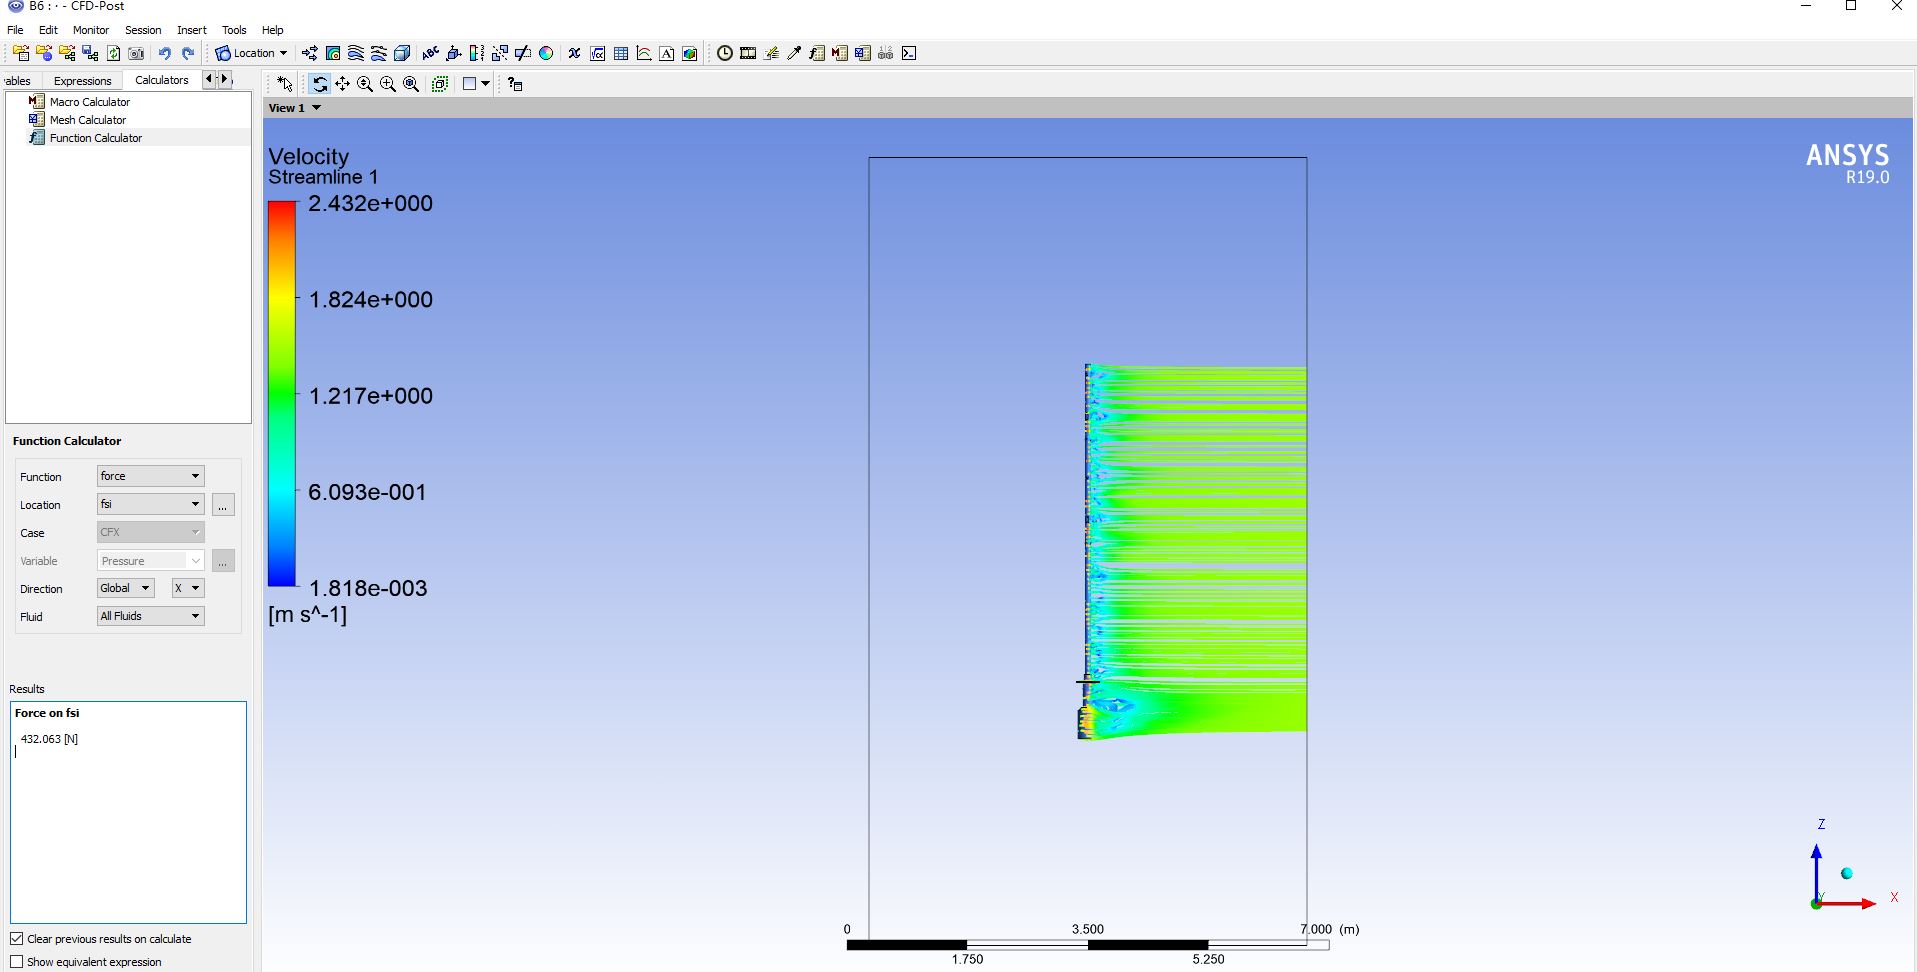Open the viewport layout dropdown arrow

486,84
